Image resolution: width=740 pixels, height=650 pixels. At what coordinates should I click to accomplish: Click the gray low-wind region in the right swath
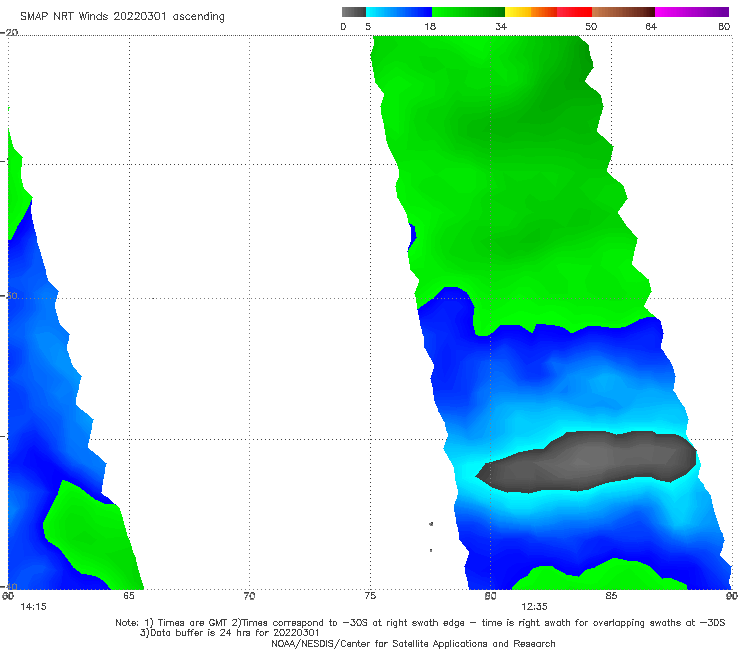pyautogui.click(x=588, y=461)
